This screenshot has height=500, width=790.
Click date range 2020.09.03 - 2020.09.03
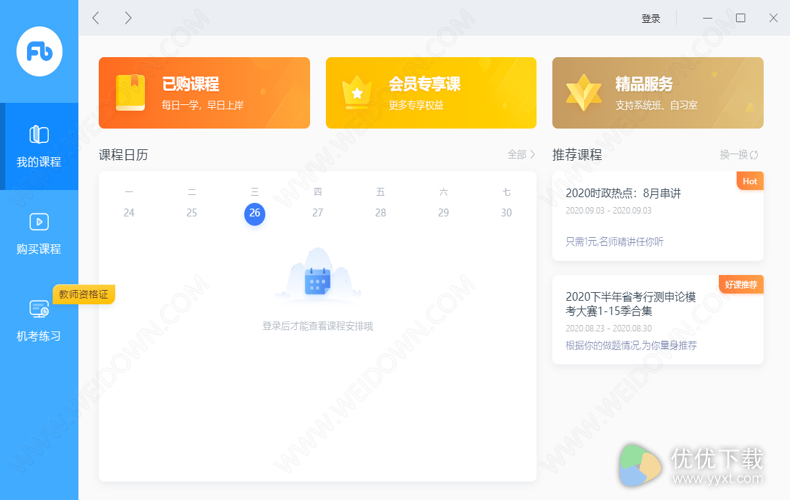pos(608,211)
